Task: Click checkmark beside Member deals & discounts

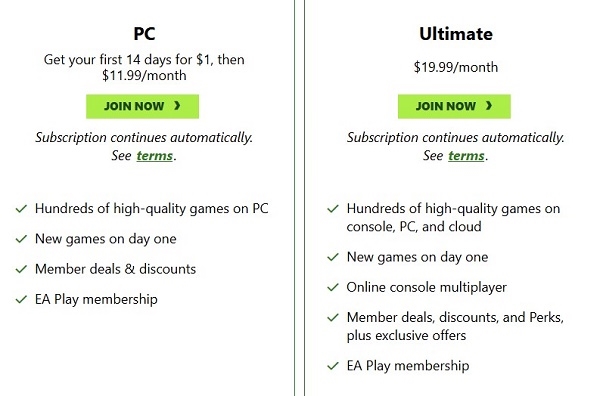Action: pyautogui.click(x=21, y=269)
